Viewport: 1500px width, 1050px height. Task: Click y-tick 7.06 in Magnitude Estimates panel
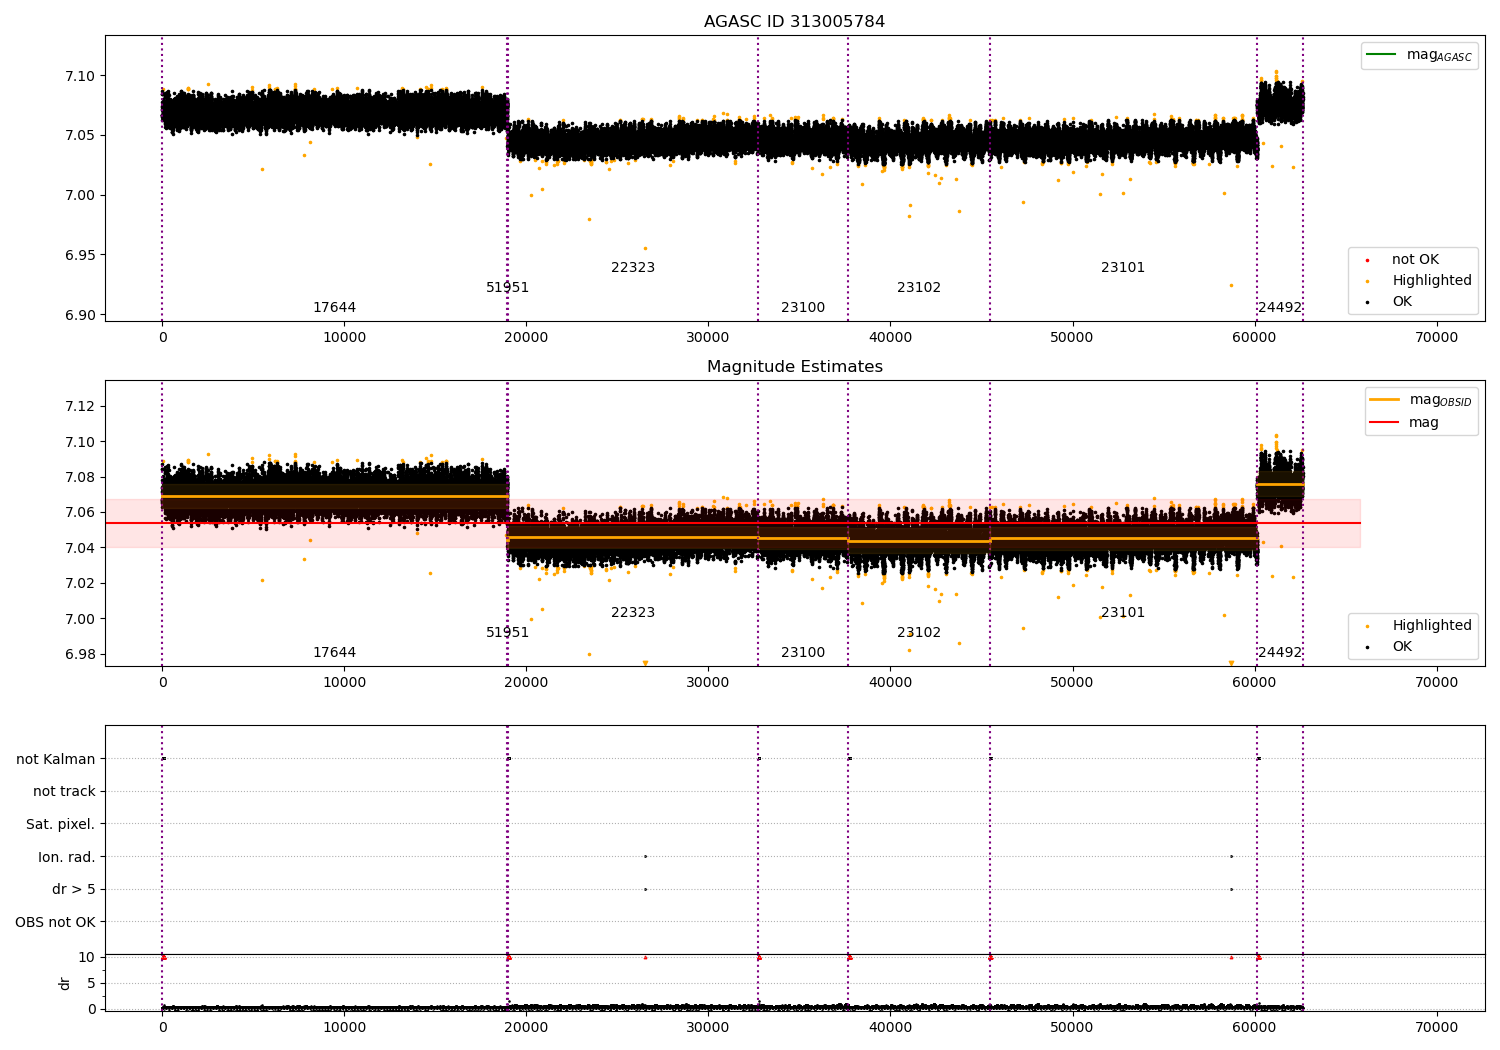pyautogui.click(x=81, y=513)
